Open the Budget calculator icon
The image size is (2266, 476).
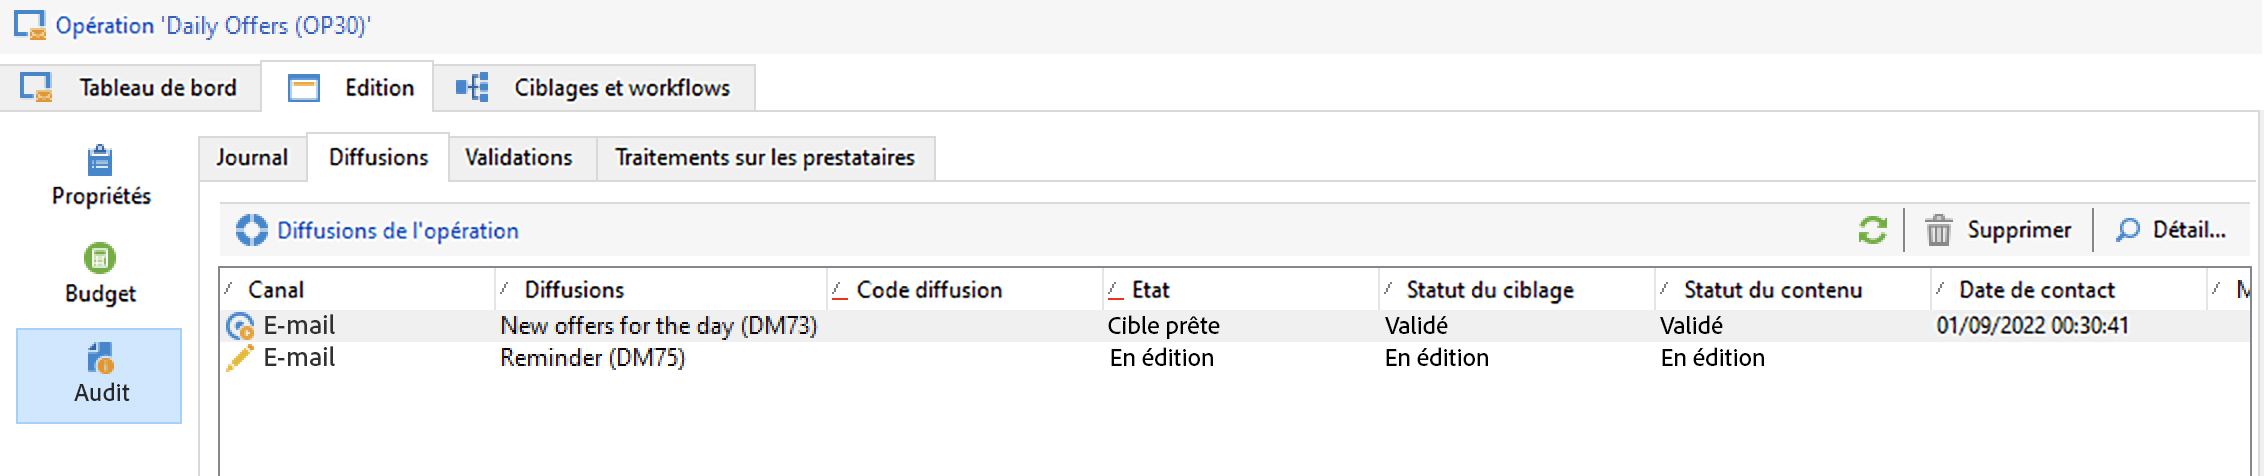point(100,258)
